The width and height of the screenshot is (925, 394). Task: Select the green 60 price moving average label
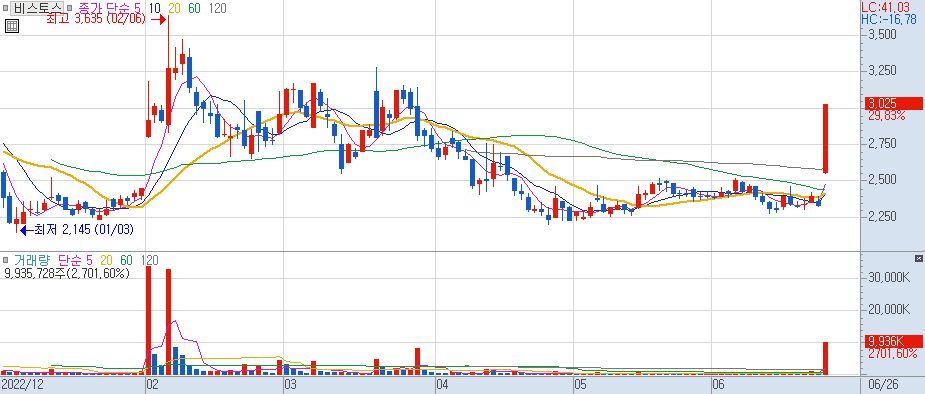point(194,8)
